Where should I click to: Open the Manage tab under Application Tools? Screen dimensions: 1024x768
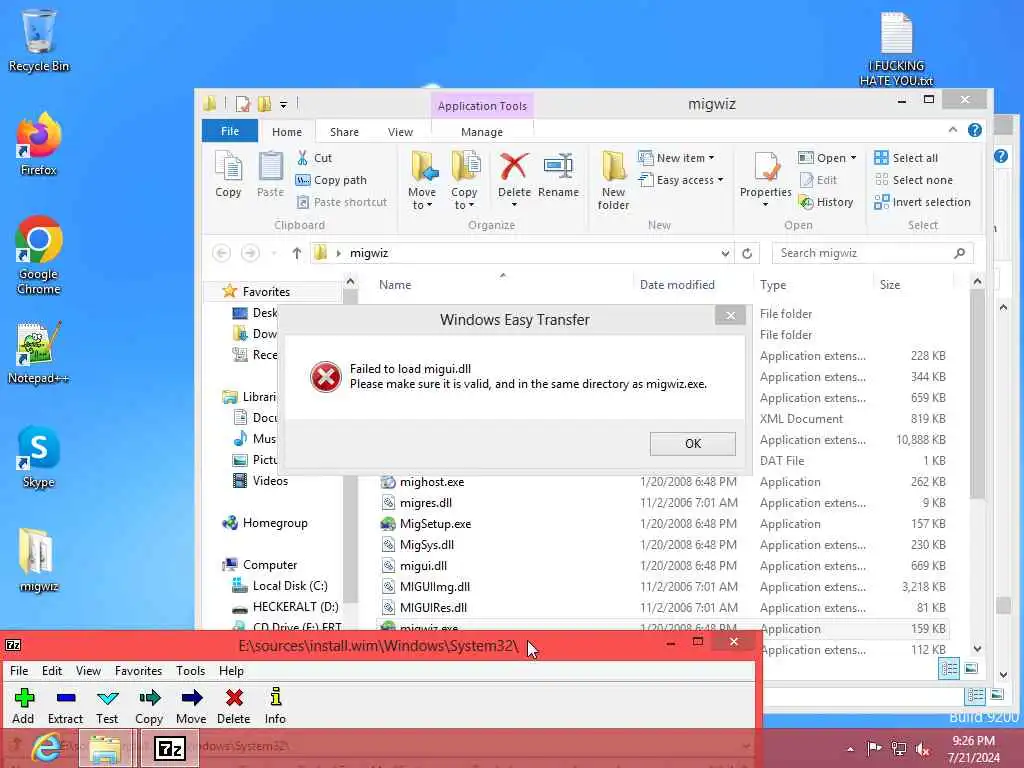tap(482, 132)
